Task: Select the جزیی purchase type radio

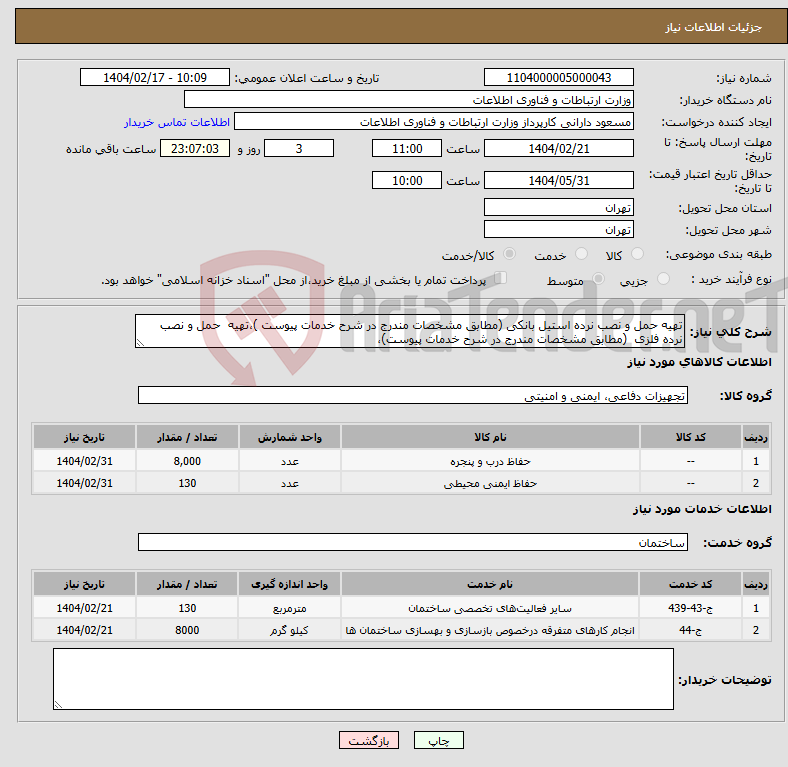Action: pos(663,278)
